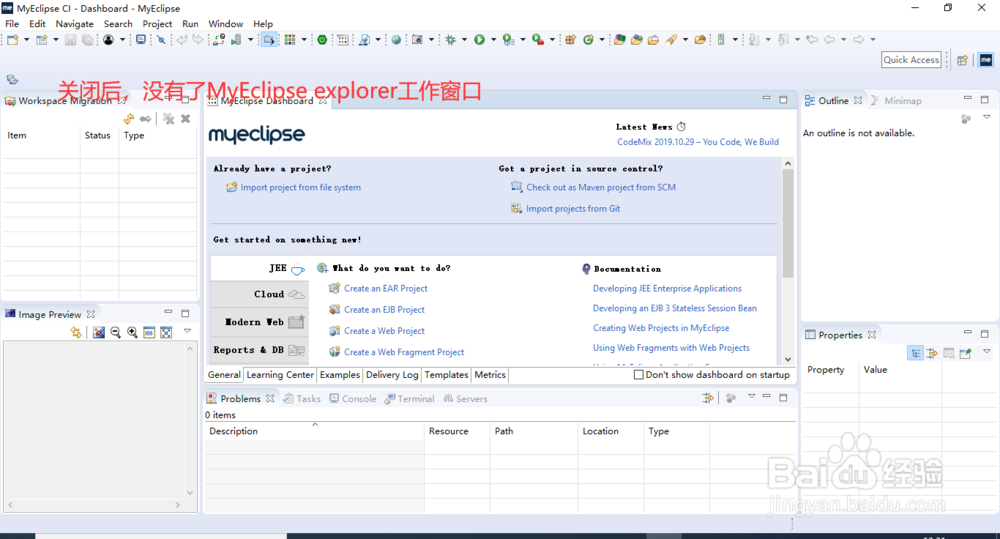
Task: Click the Debug bug icon
Action: coord(451,40)
